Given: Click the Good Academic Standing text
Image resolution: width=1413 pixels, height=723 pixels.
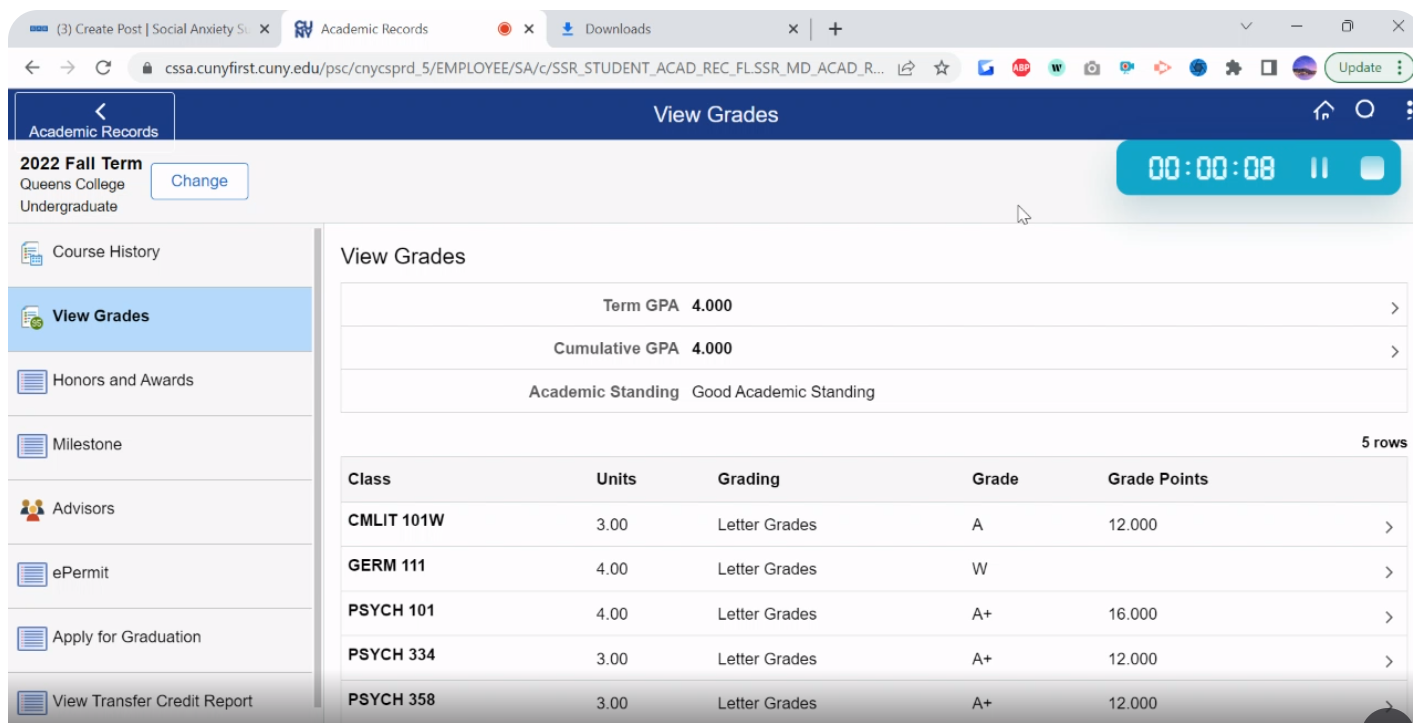Looking at the screenshot, I should pos(783,392).
